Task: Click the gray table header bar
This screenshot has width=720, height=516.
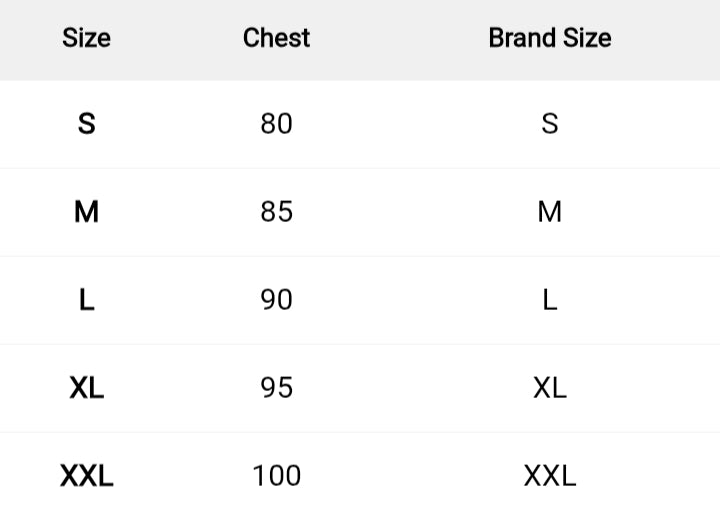Action: (400, 40)
